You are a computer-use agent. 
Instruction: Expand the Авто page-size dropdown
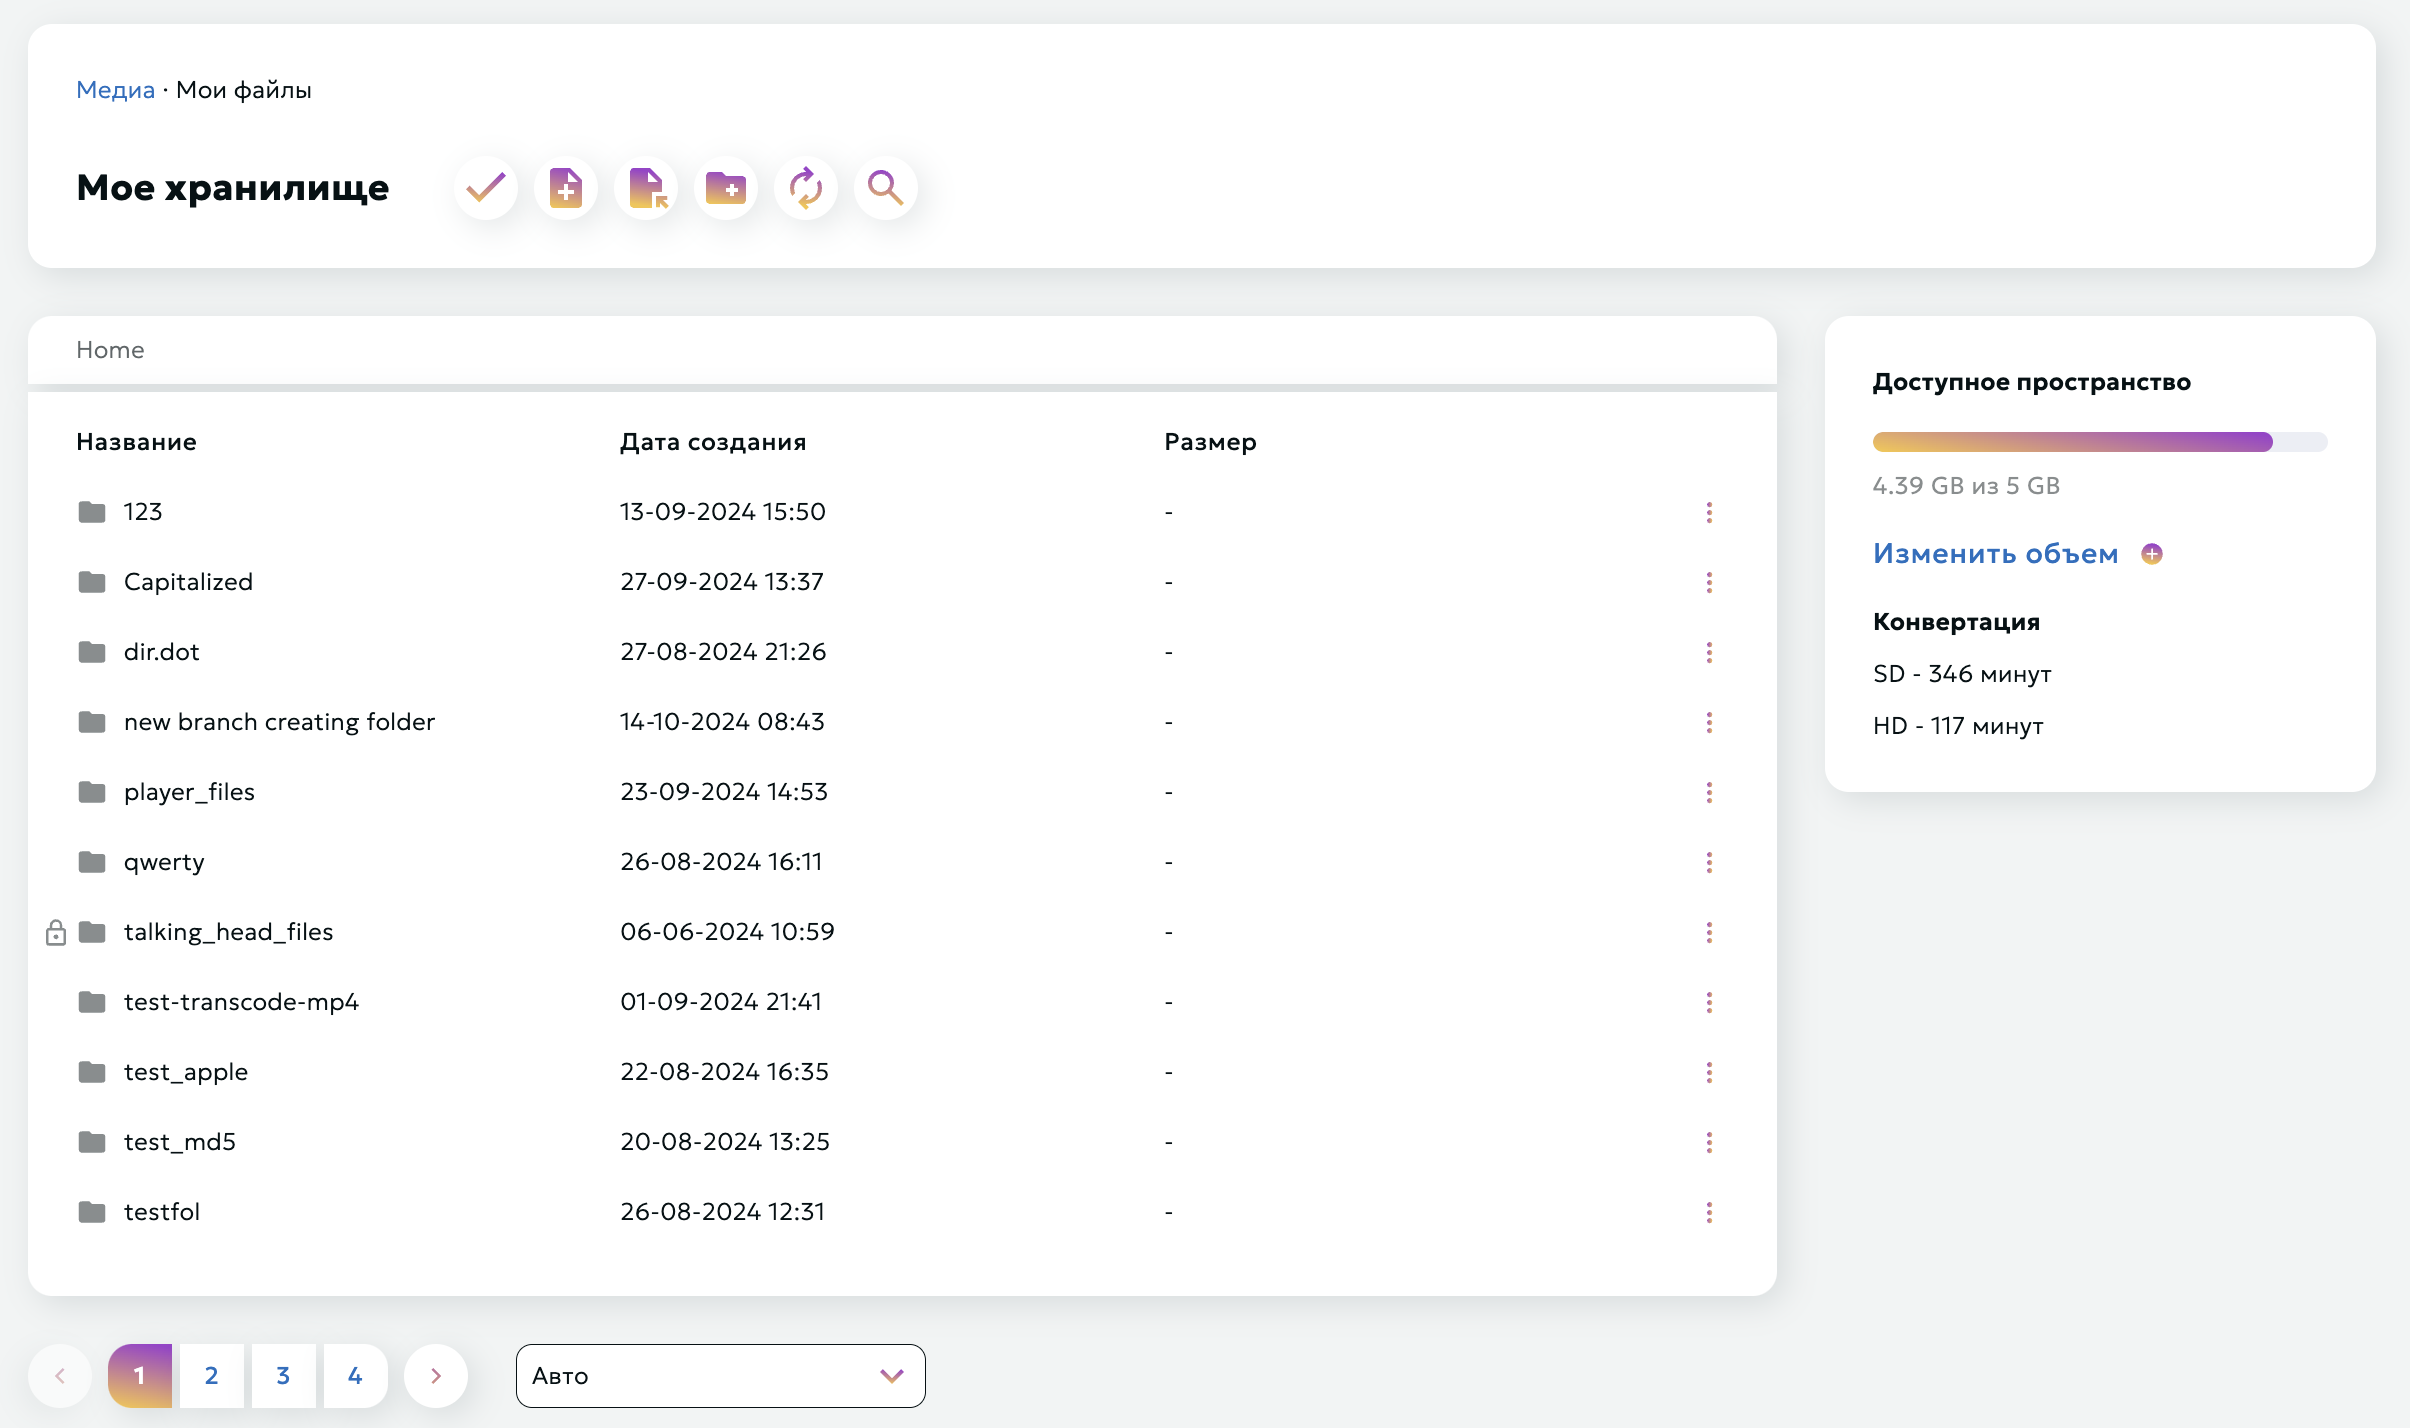[720, 1376]
